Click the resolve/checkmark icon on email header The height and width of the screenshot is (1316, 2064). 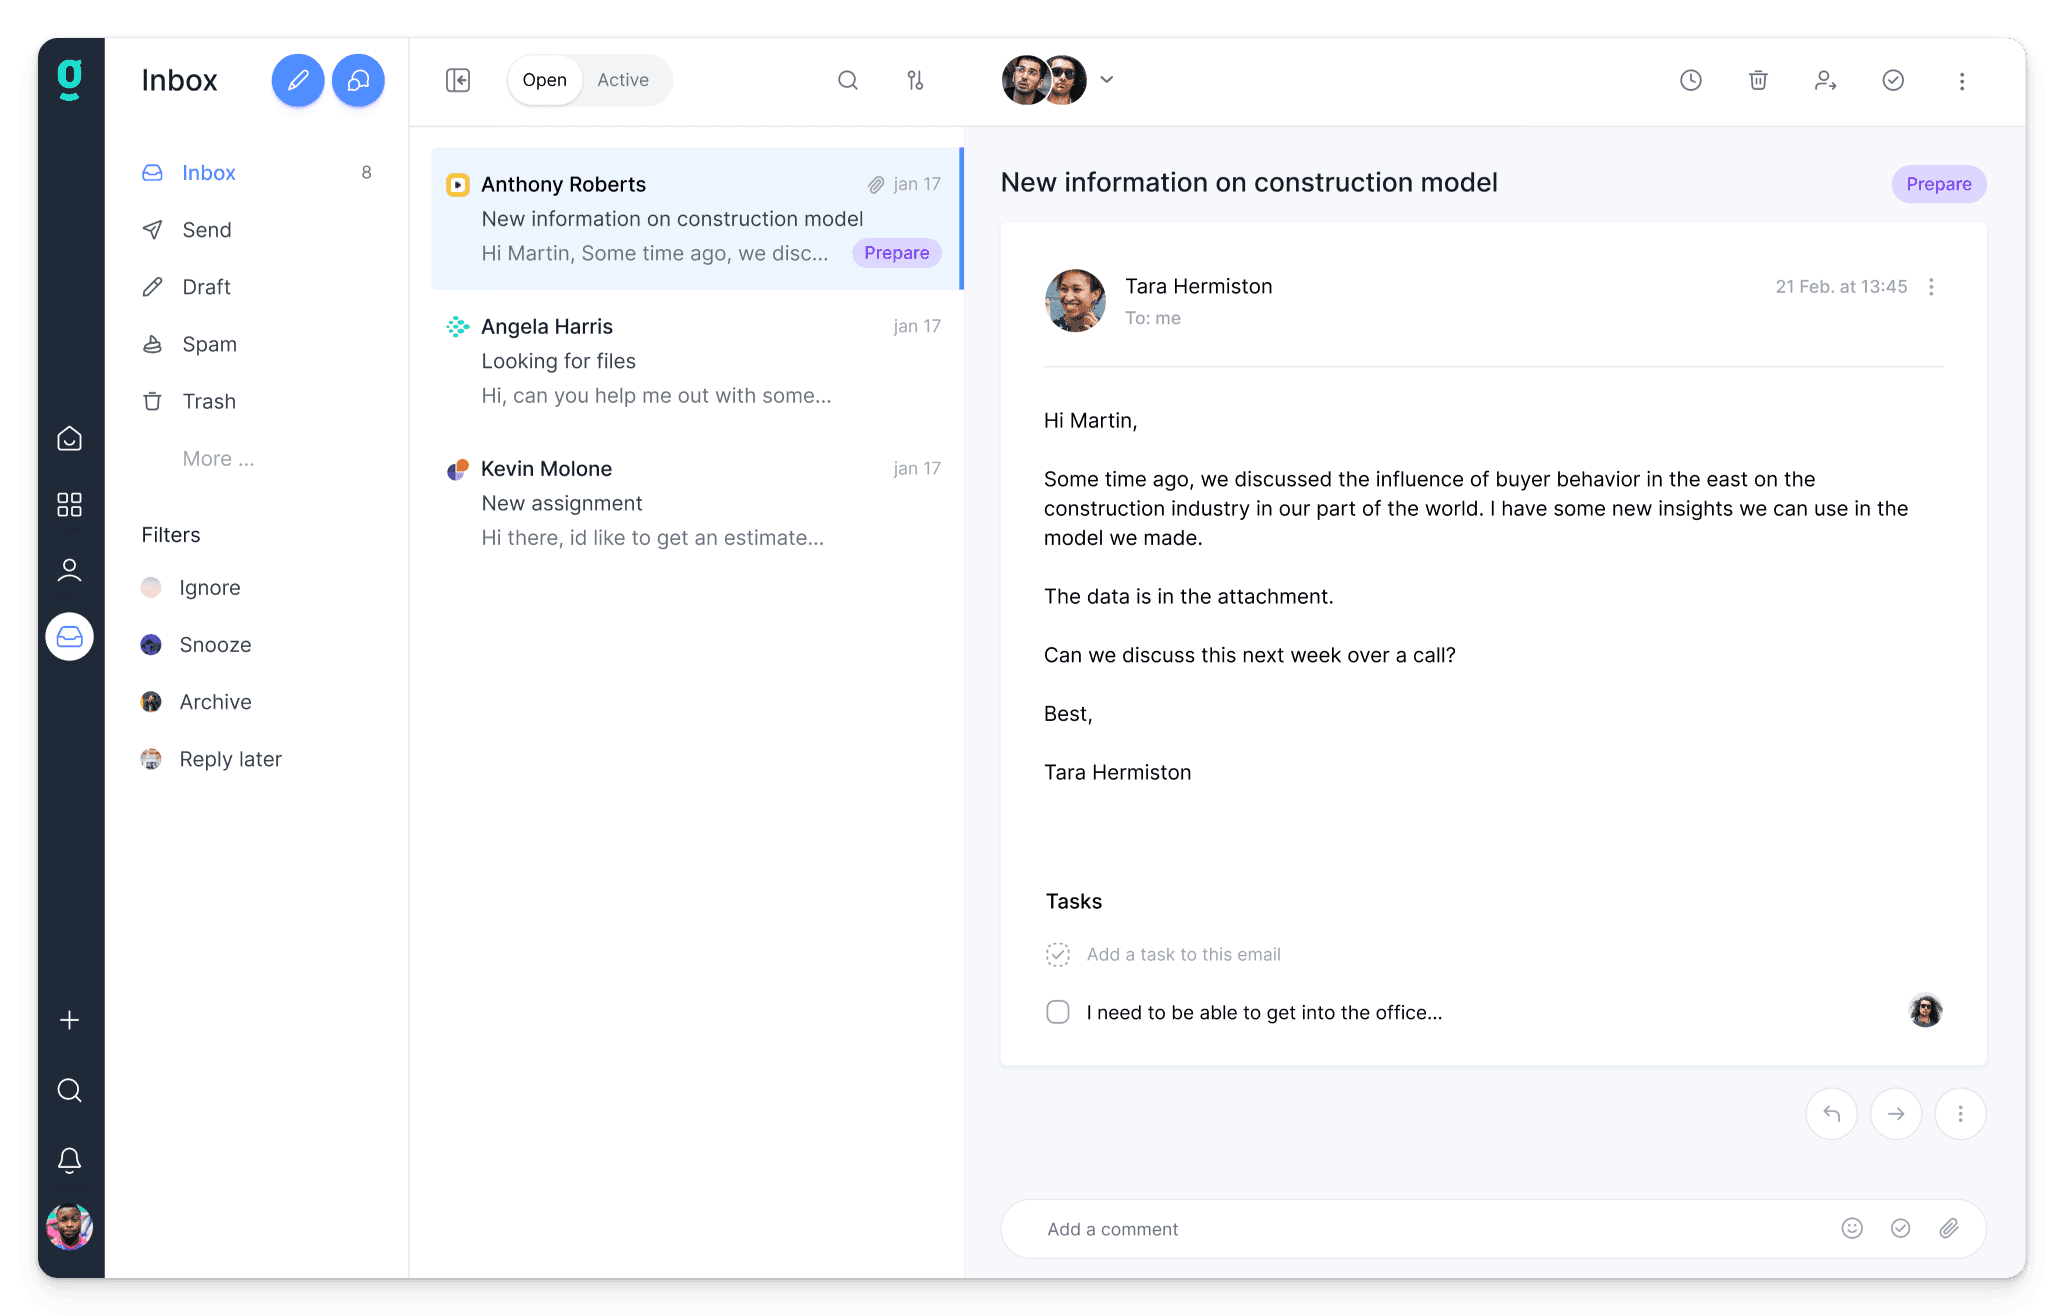point(1893,80)
